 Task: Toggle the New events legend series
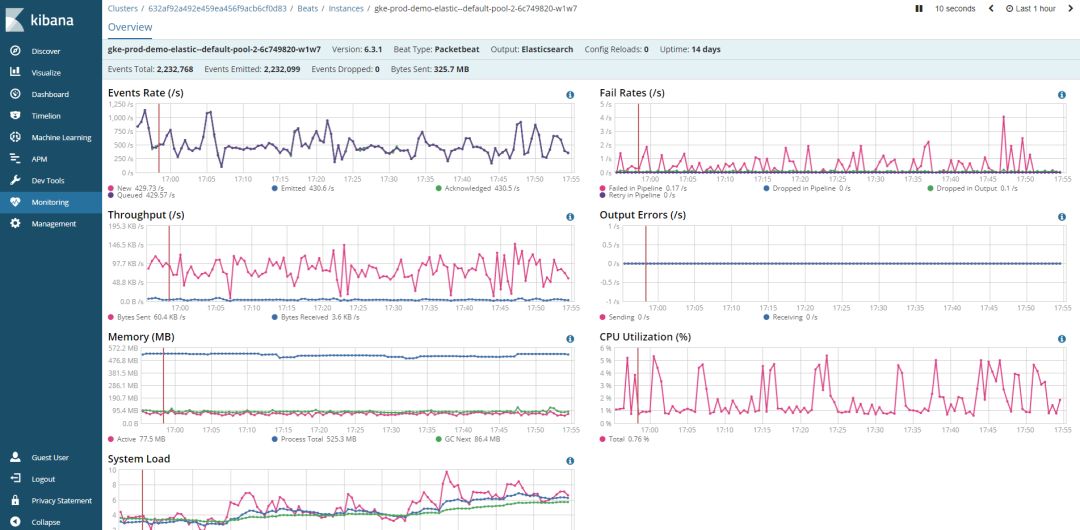pos(136,187)
